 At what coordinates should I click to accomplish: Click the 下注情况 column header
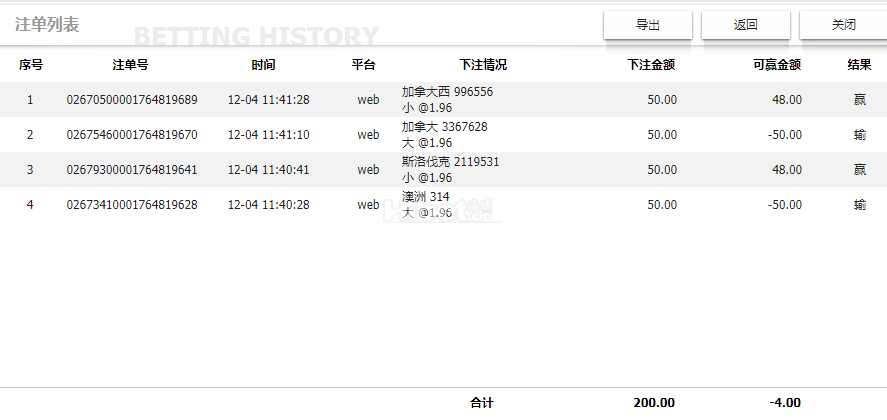pos(483,65)
